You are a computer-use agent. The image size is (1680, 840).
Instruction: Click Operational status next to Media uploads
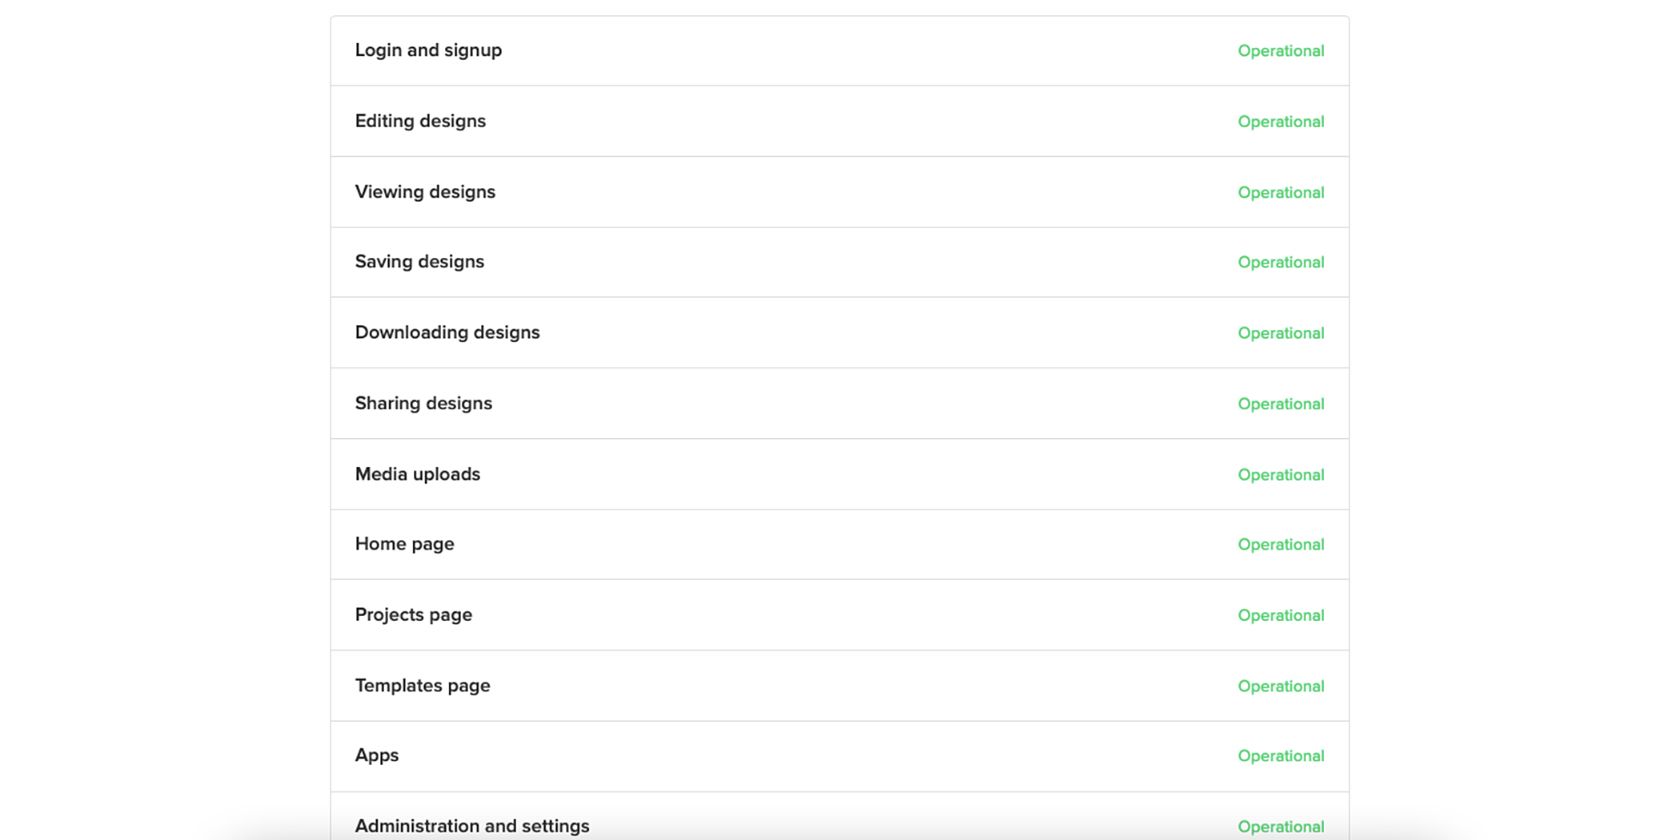coord(1281,475)
